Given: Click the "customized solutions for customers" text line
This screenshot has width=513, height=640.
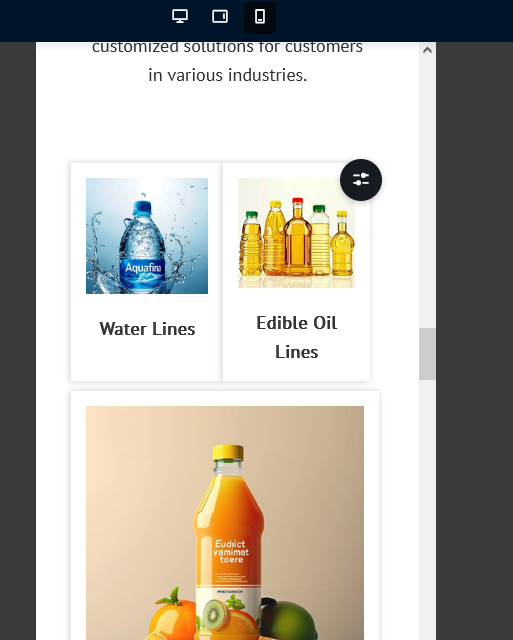Looking at the screenshot, I should [227, 47].
